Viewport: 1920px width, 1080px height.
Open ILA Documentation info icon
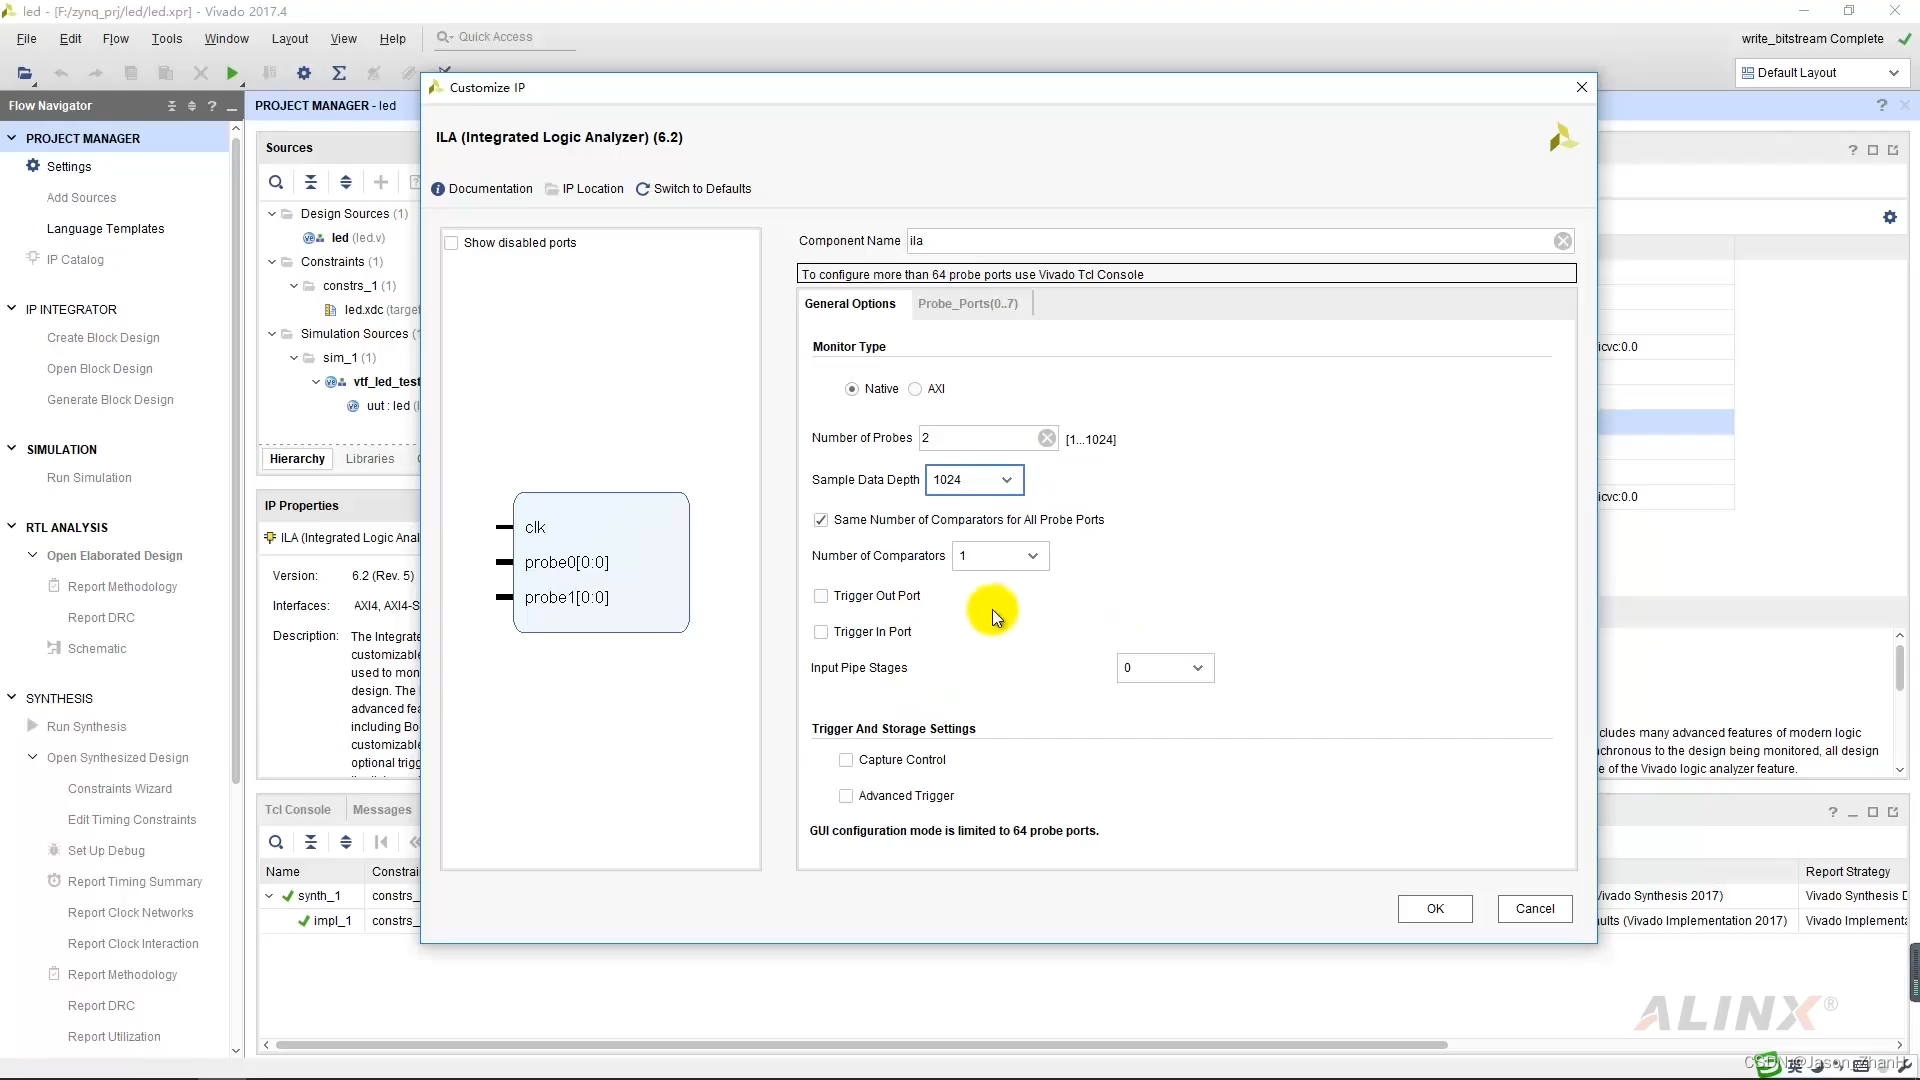point(438,189)
